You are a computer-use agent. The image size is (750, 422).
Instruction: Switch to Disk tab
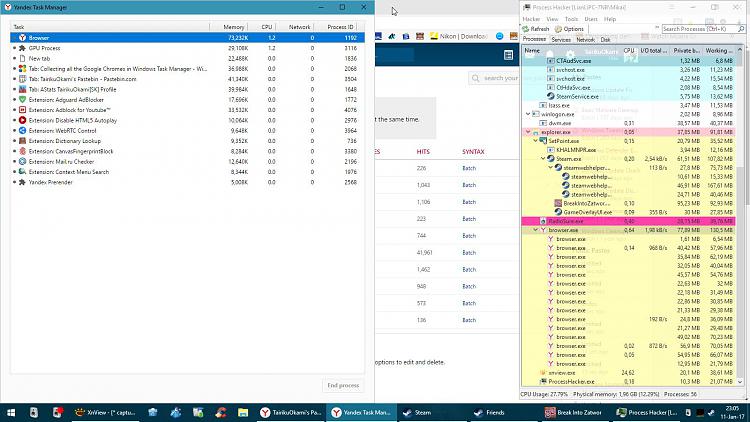point(605,40)
